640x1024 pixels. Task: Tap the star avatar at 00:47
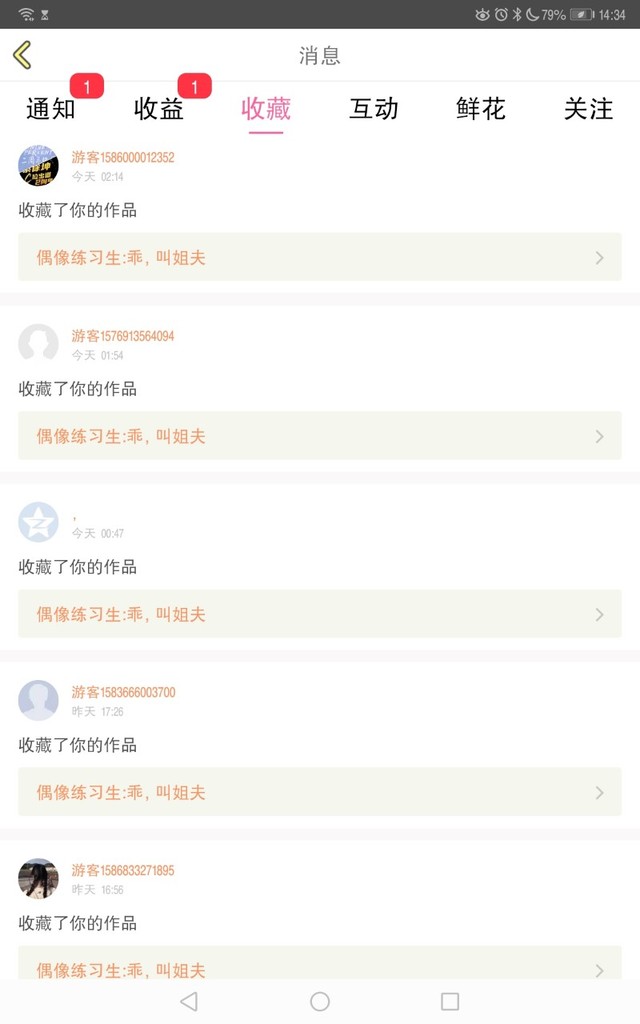38,522
